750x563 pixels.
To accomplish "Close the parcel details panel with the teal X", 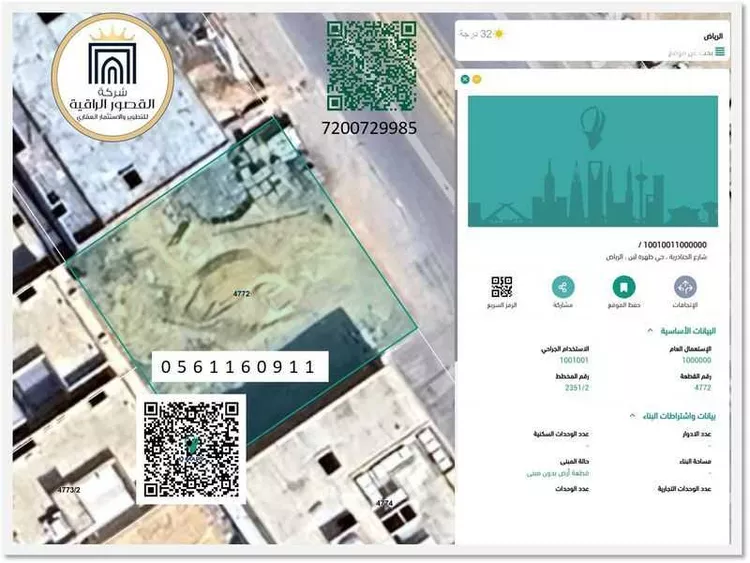I will point(465,79).
